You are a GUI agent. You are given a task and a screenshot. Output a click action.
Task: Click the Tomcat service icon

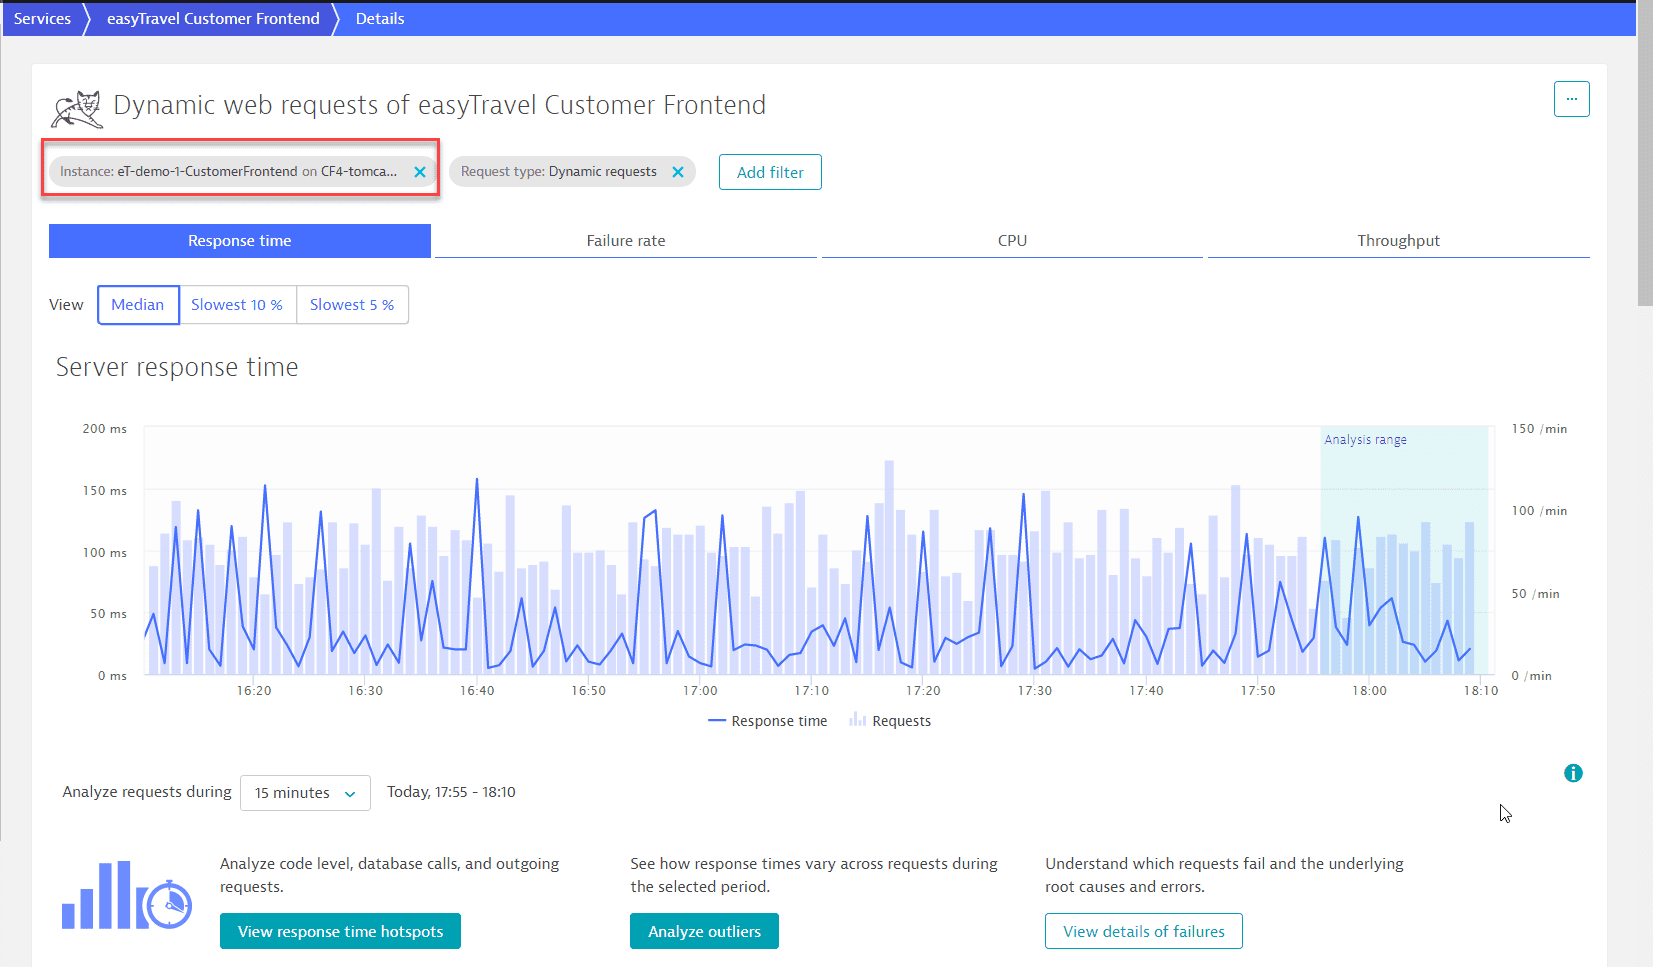[x=78, y=109]
